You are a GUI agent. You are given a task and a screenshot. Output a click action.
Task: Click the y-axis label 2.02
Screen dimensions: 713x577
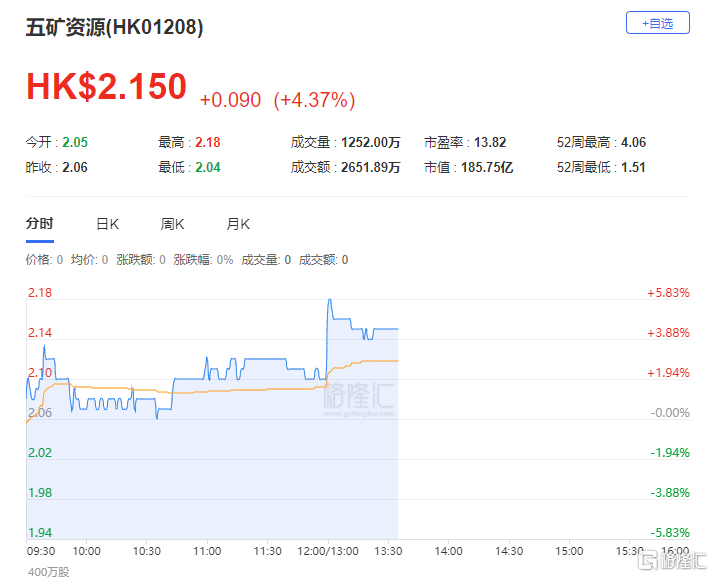pos(40,453)
